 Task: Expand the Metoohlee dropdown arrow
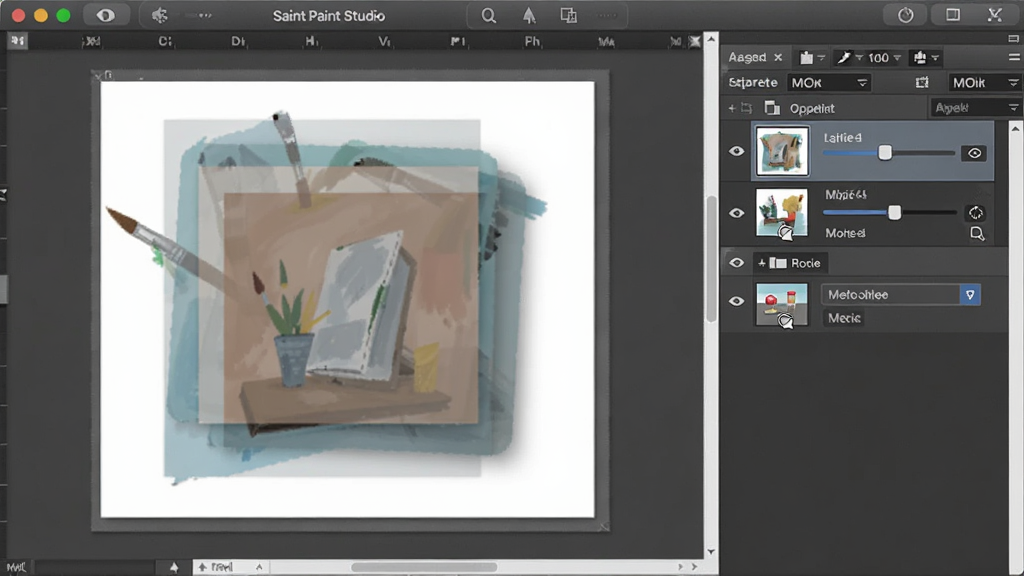(x=970, y=295)
